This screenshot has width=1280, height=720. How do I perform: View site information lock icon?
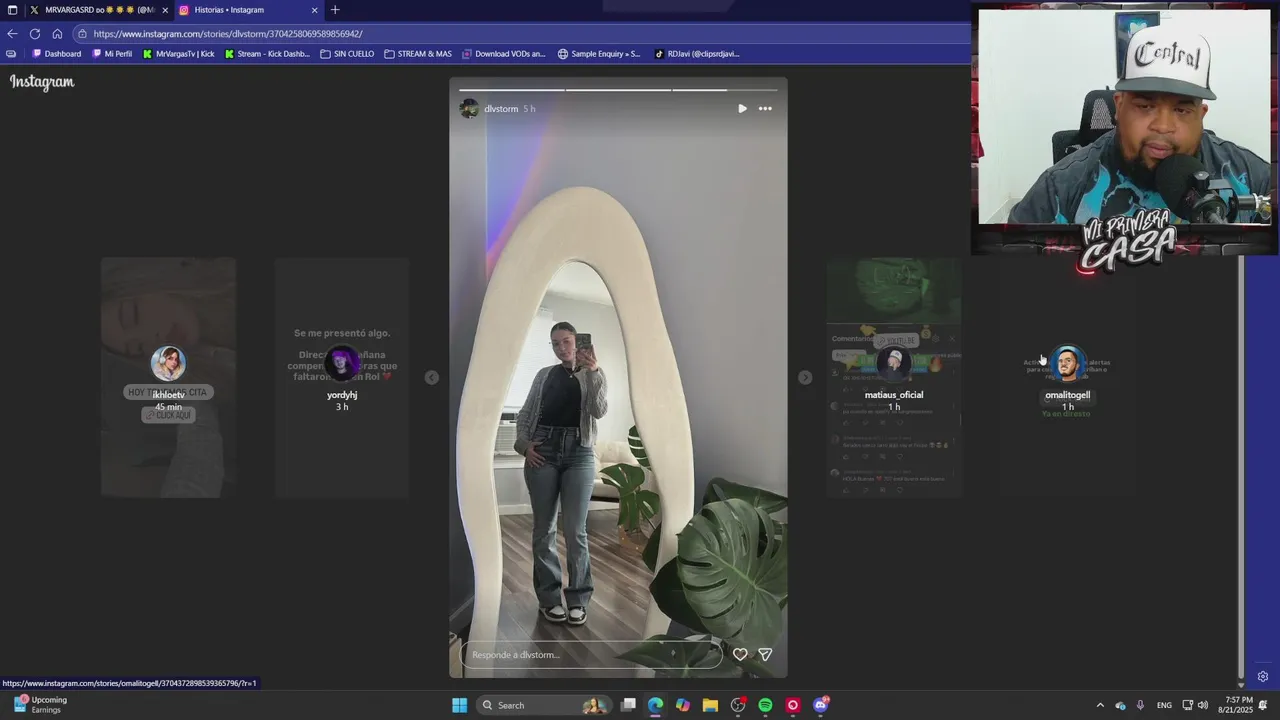(x=83, y=34)
